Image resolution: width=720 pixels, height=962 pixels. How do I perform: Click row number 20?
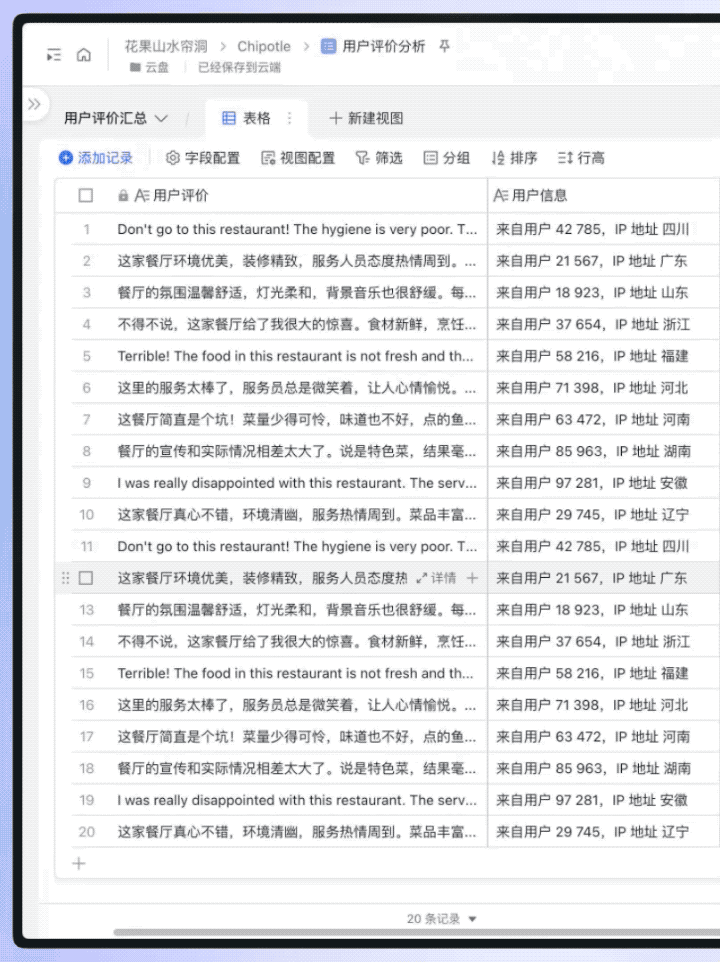tap(86, 832)
